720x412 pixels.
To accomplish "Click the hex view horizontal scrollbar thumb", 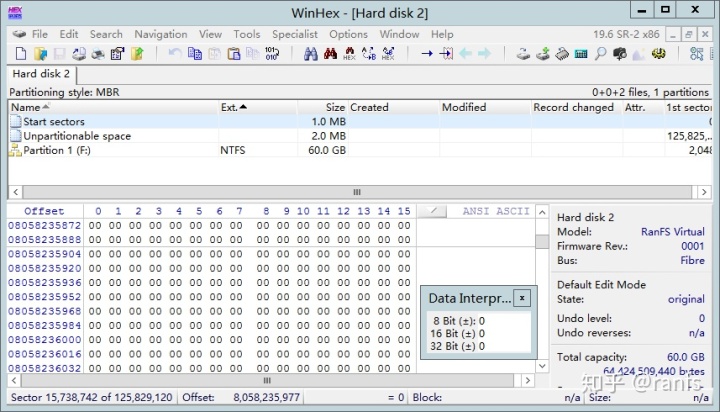I will (x=267, y=381).
